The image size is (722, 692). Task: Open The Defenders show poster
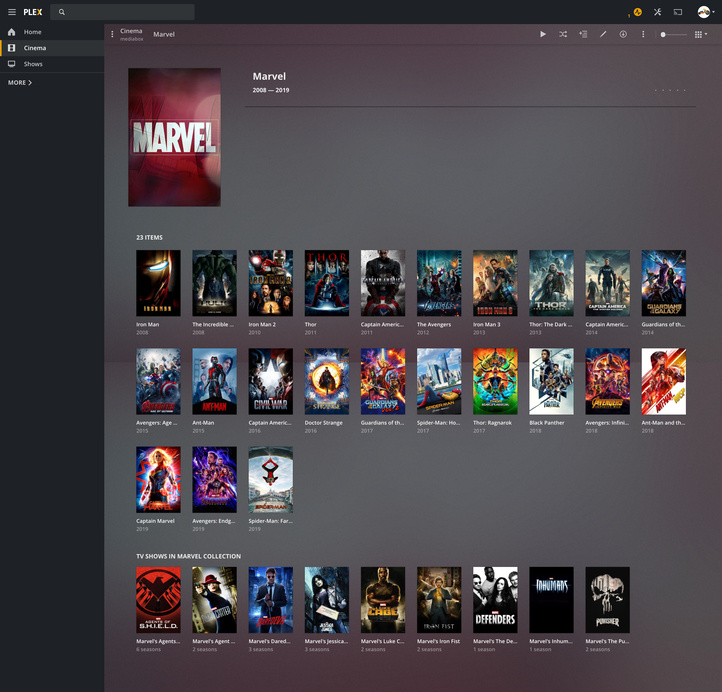(495, 599)
